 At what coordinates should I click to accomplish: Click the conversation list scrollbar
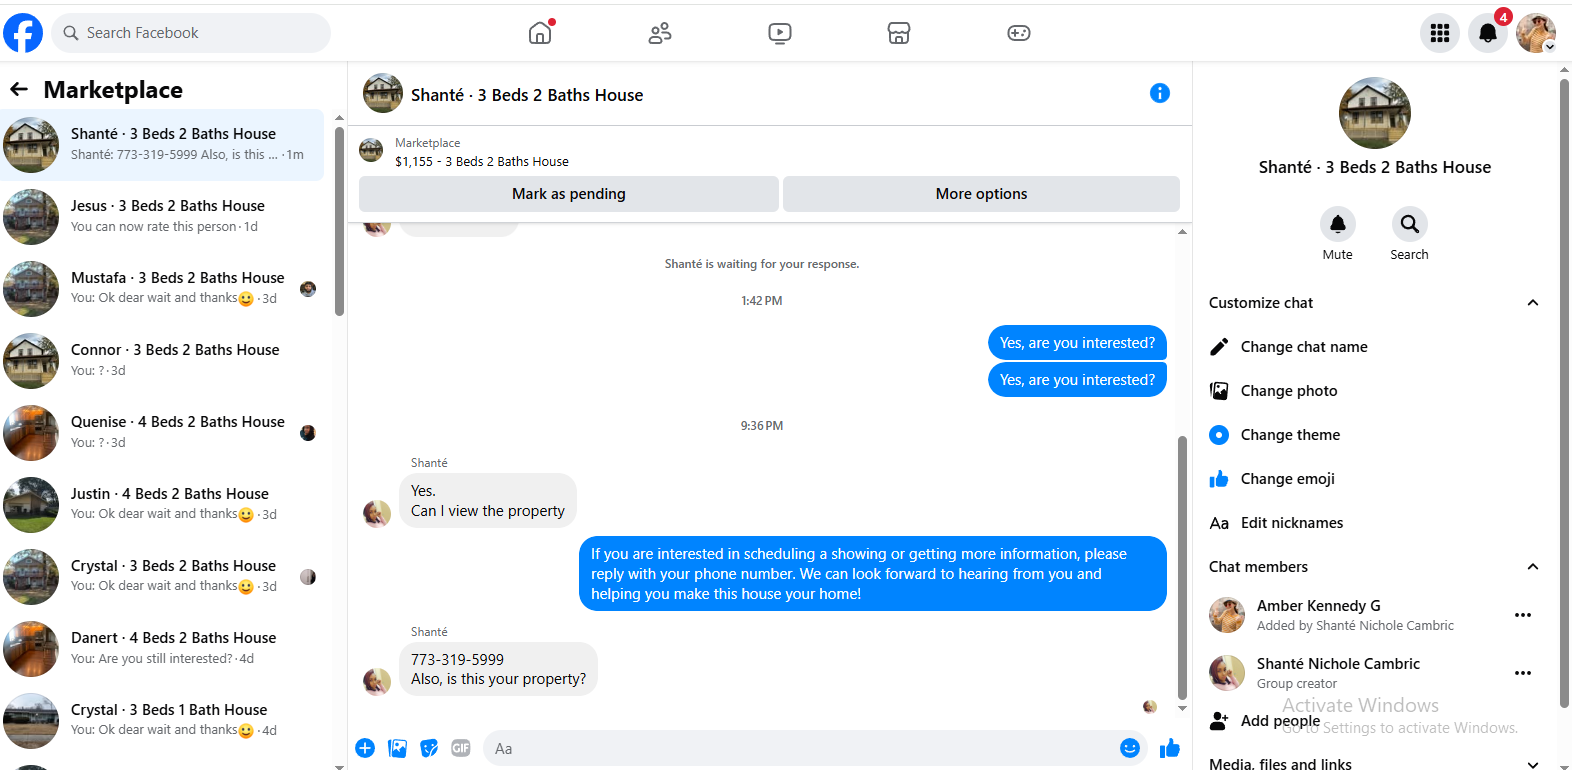point(339,220)
